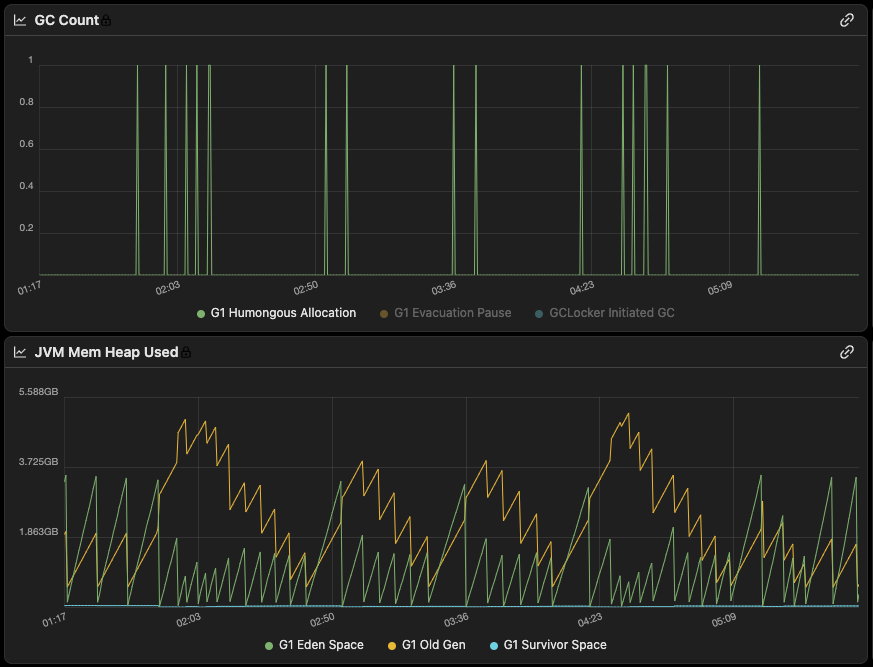Screen dimensions: 873x667
Task: Click the 02:50 time label in JVM heap chart
Action: pyautogui.click(x=322, y=620)
